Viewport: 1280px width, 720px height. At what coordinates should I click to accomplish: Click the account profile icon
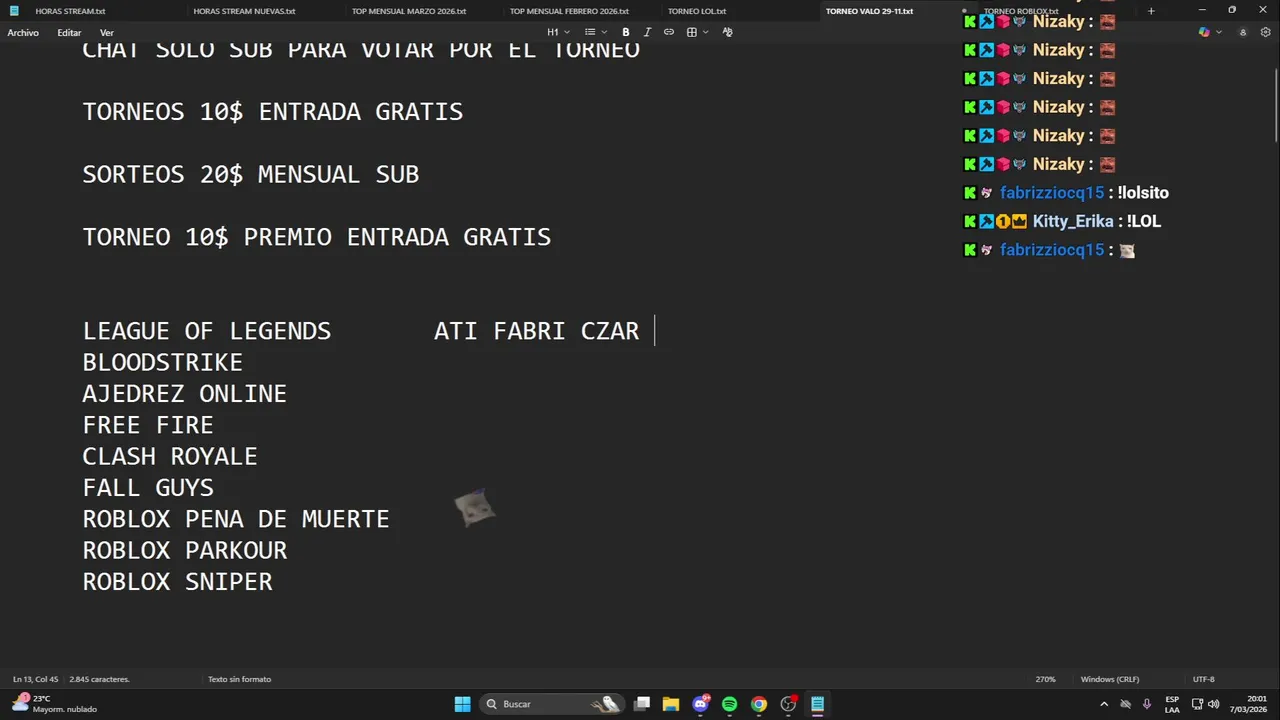[x=1243, y=32]
